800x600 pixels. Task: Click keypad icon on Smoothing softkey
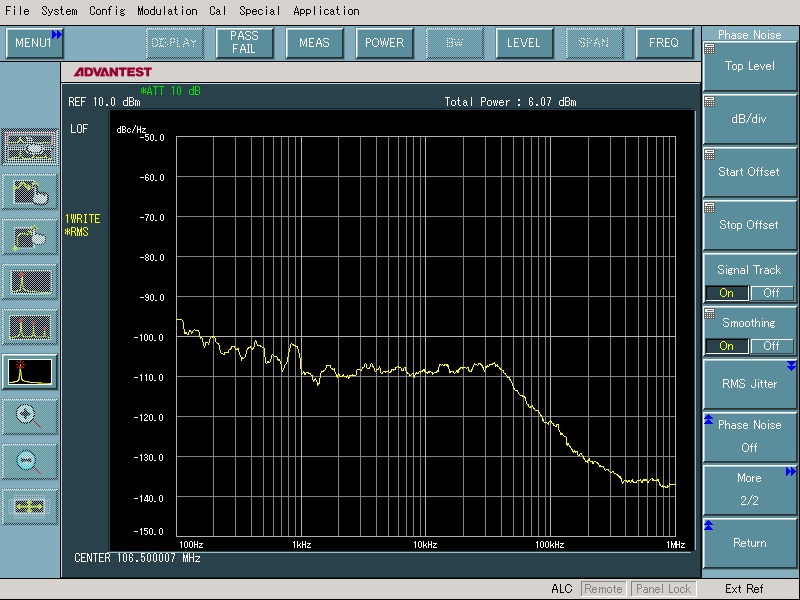[710, 313]
